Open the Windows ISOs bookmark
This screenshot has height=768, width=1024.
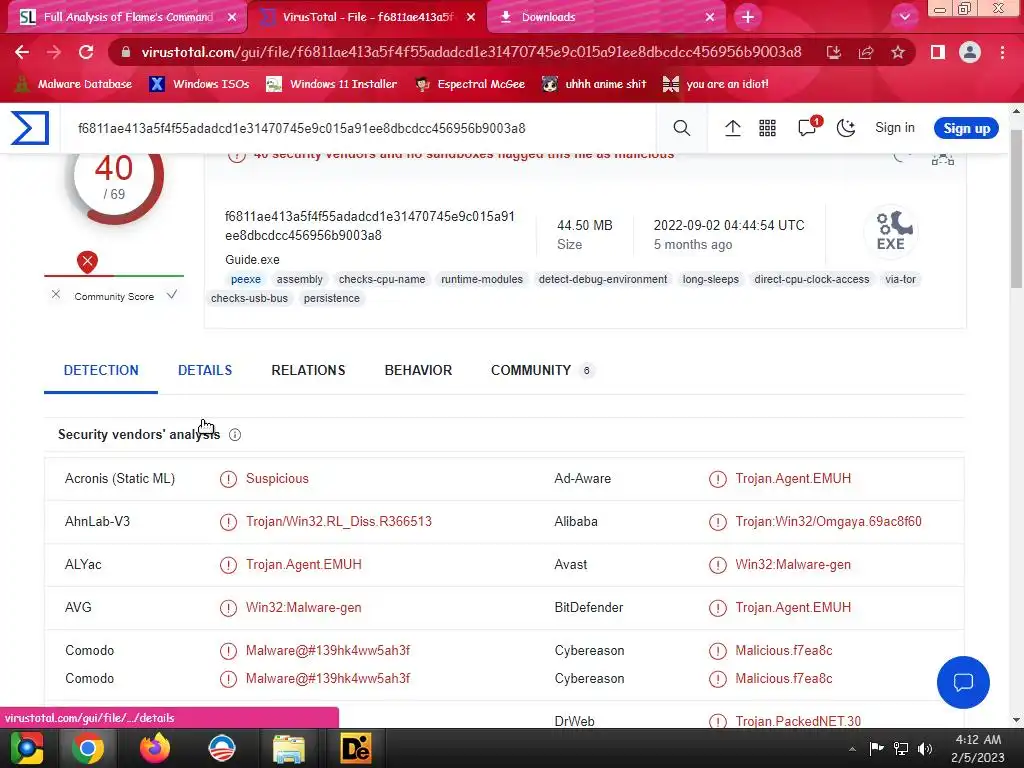click(199, 84)
